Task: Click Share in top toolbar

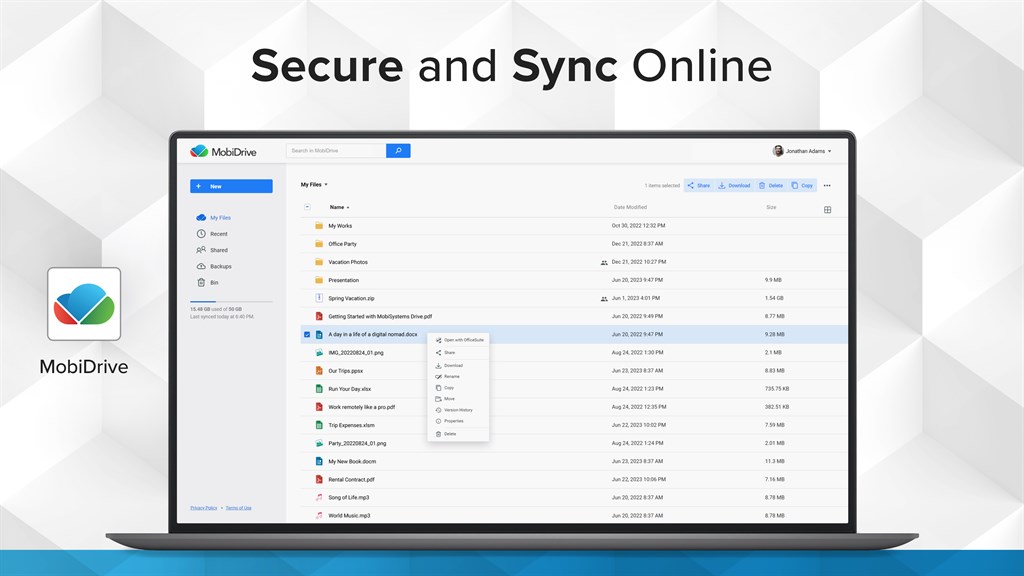Action: coord(699,185)
